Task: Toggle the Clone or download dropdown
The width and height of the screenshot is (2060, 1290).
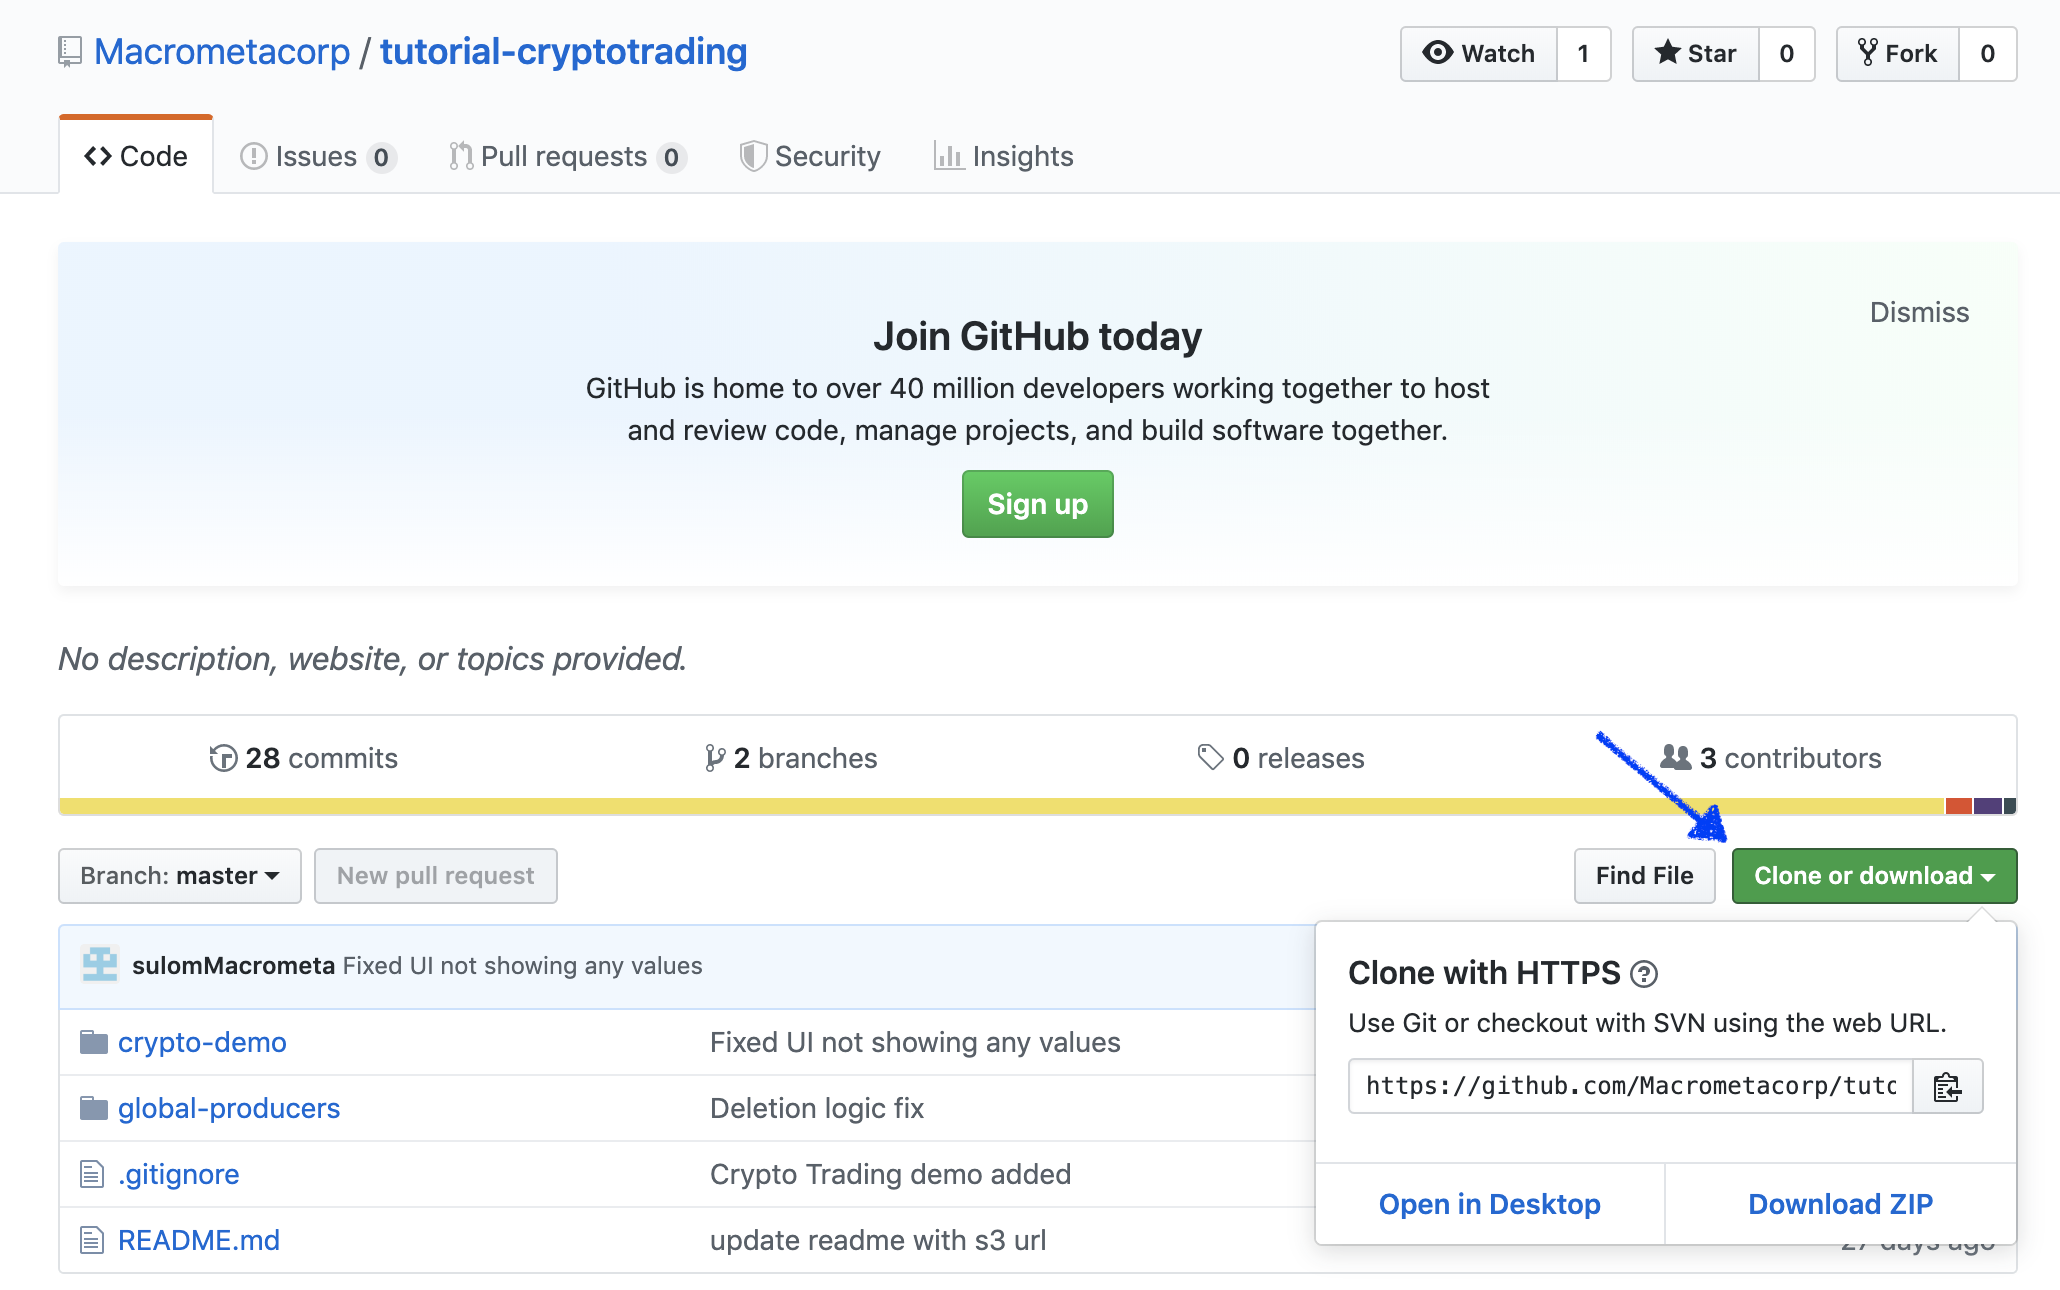Action: tap(1874, 876)
